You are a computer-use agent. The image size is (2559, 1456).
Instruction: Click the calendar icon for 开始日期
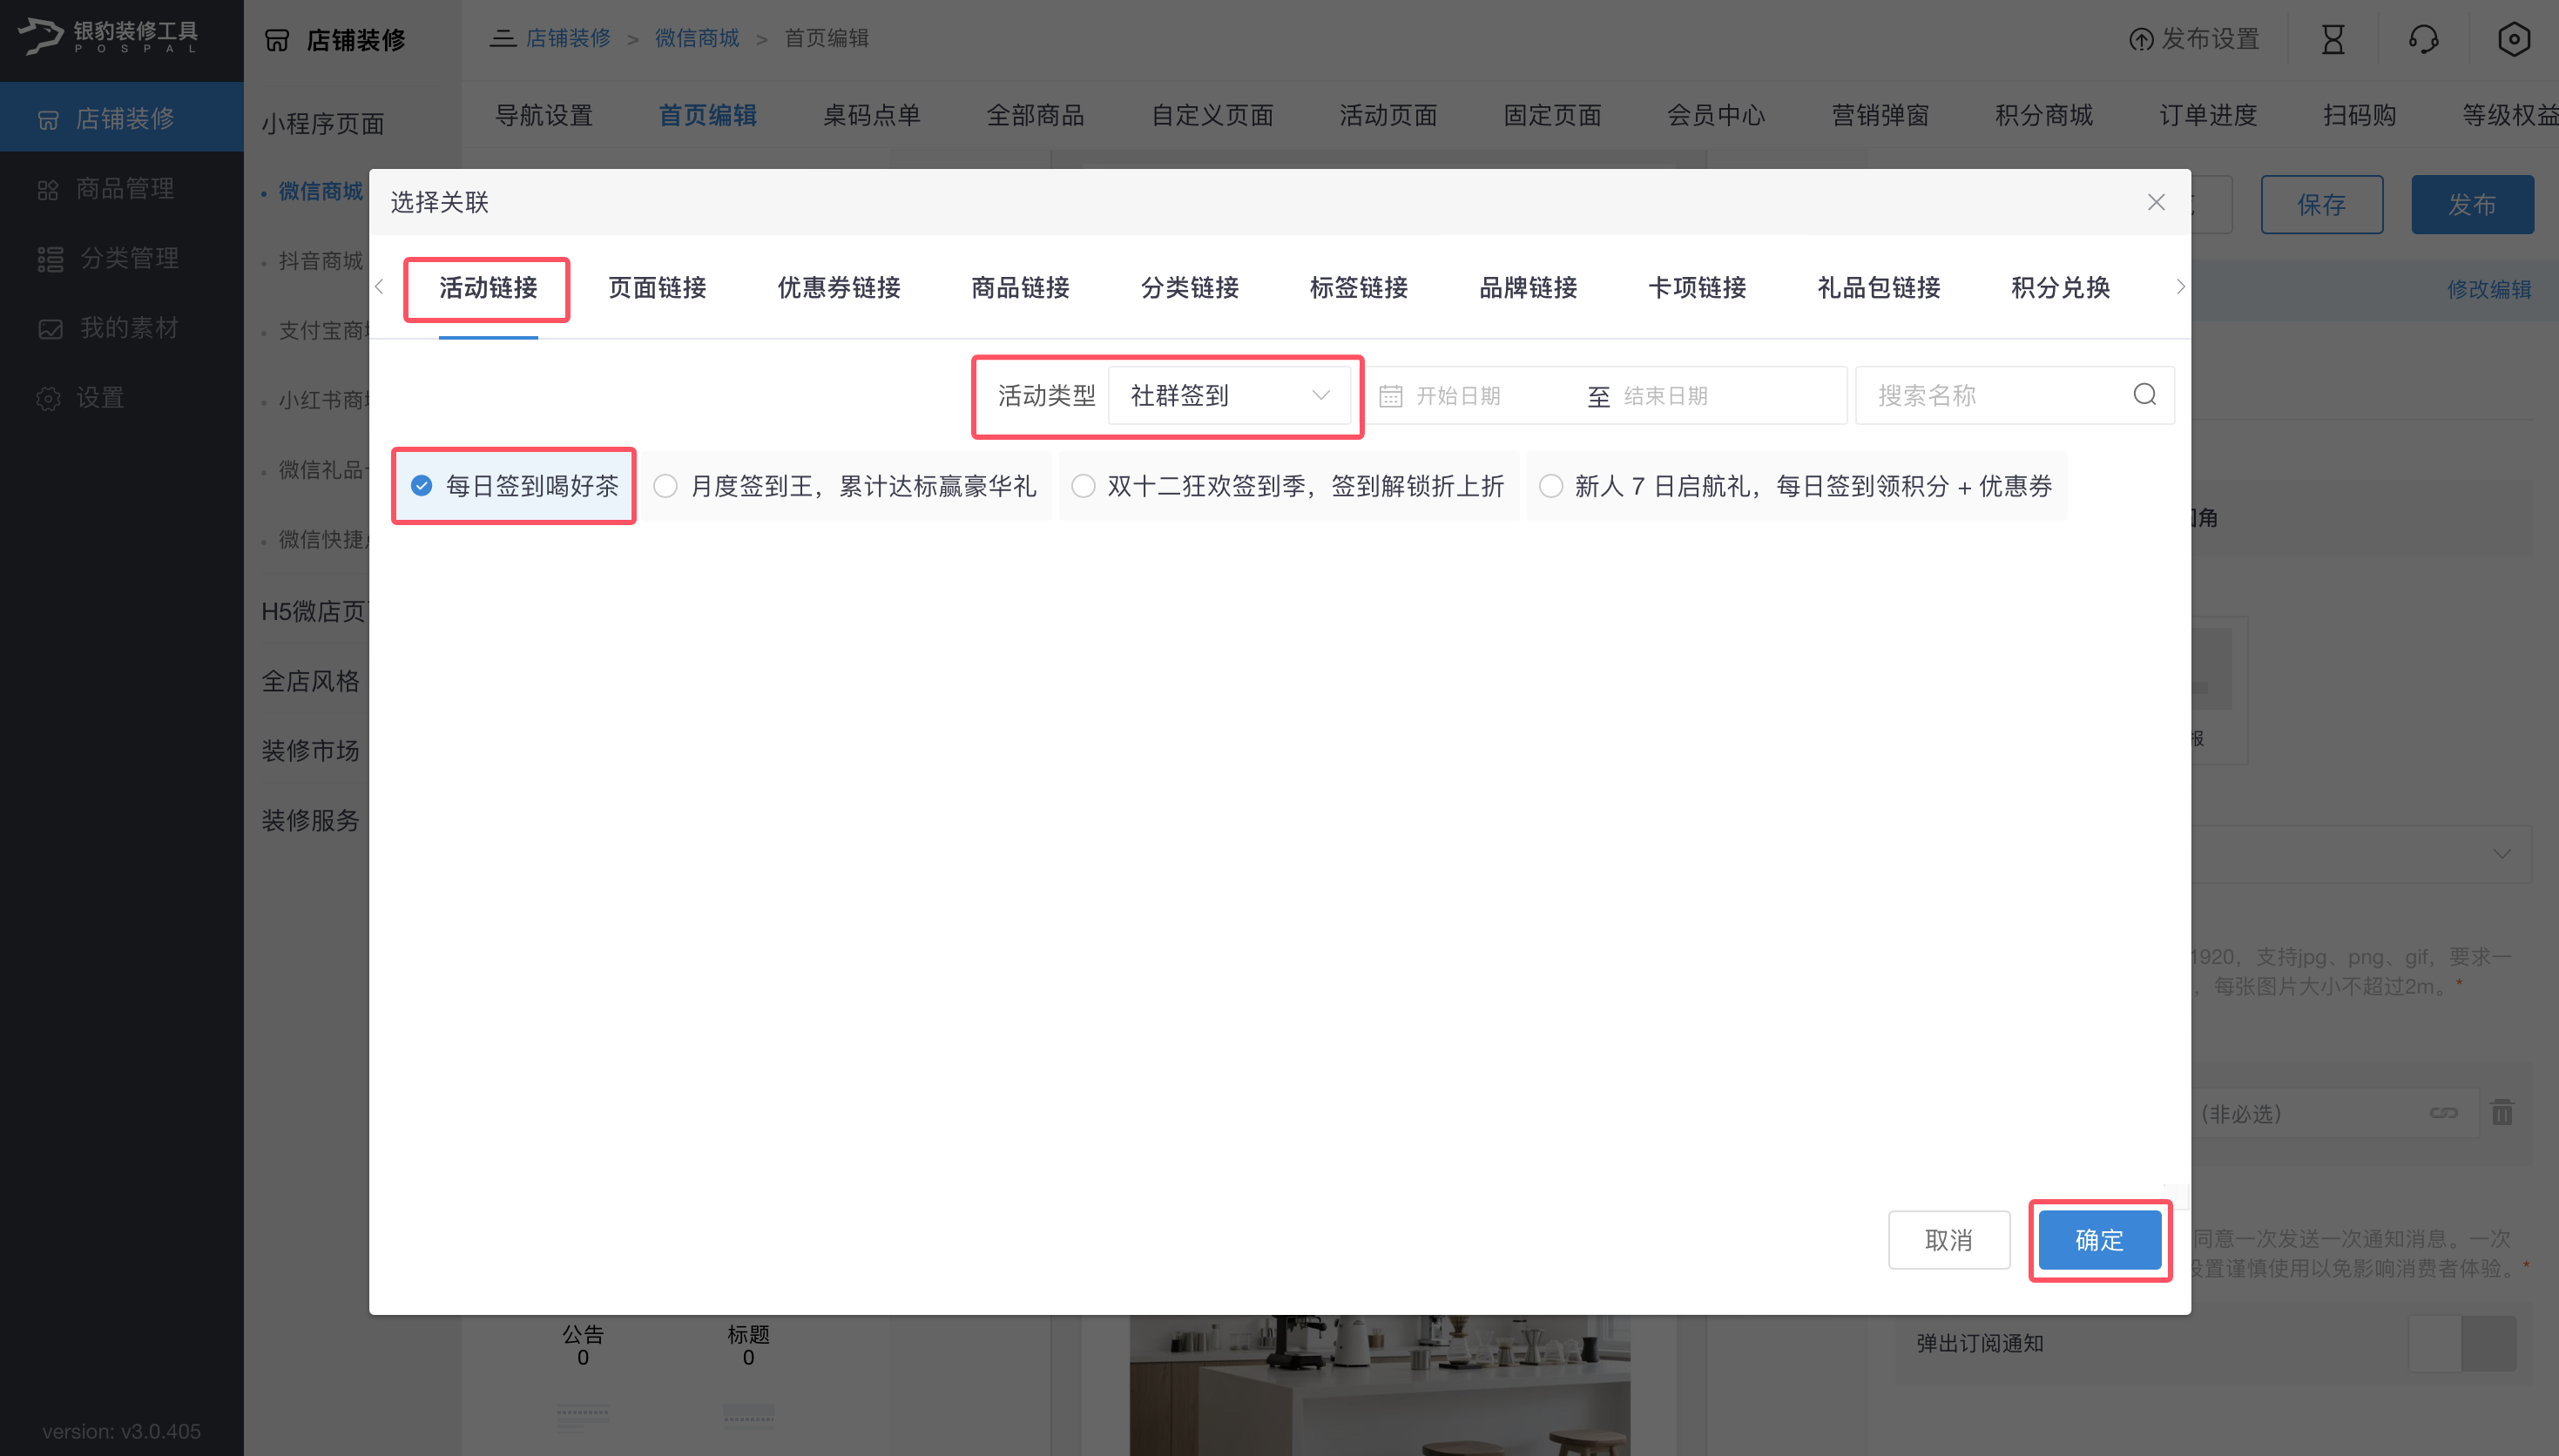click(x=1391, y=395)
